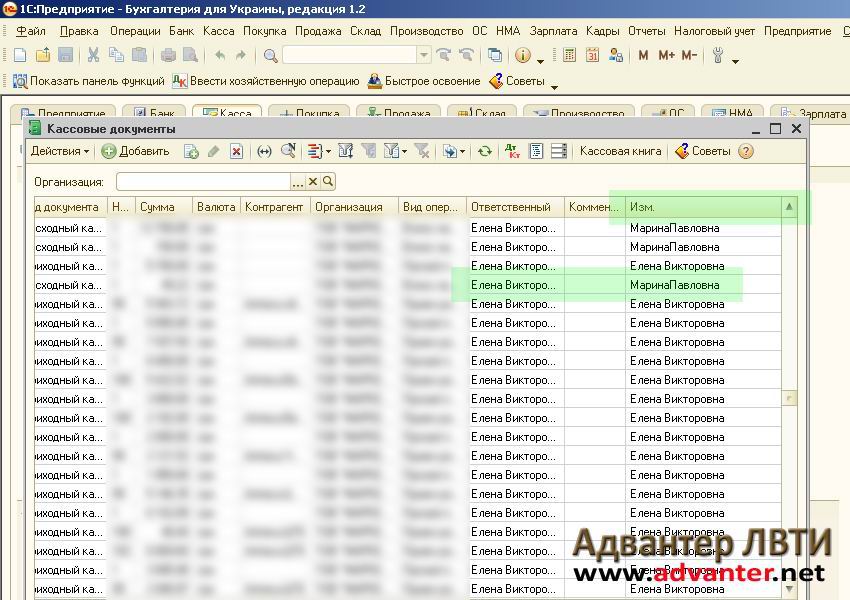Click 'Ввести хозяйственную операцию' button

click(x=266, y=81)
